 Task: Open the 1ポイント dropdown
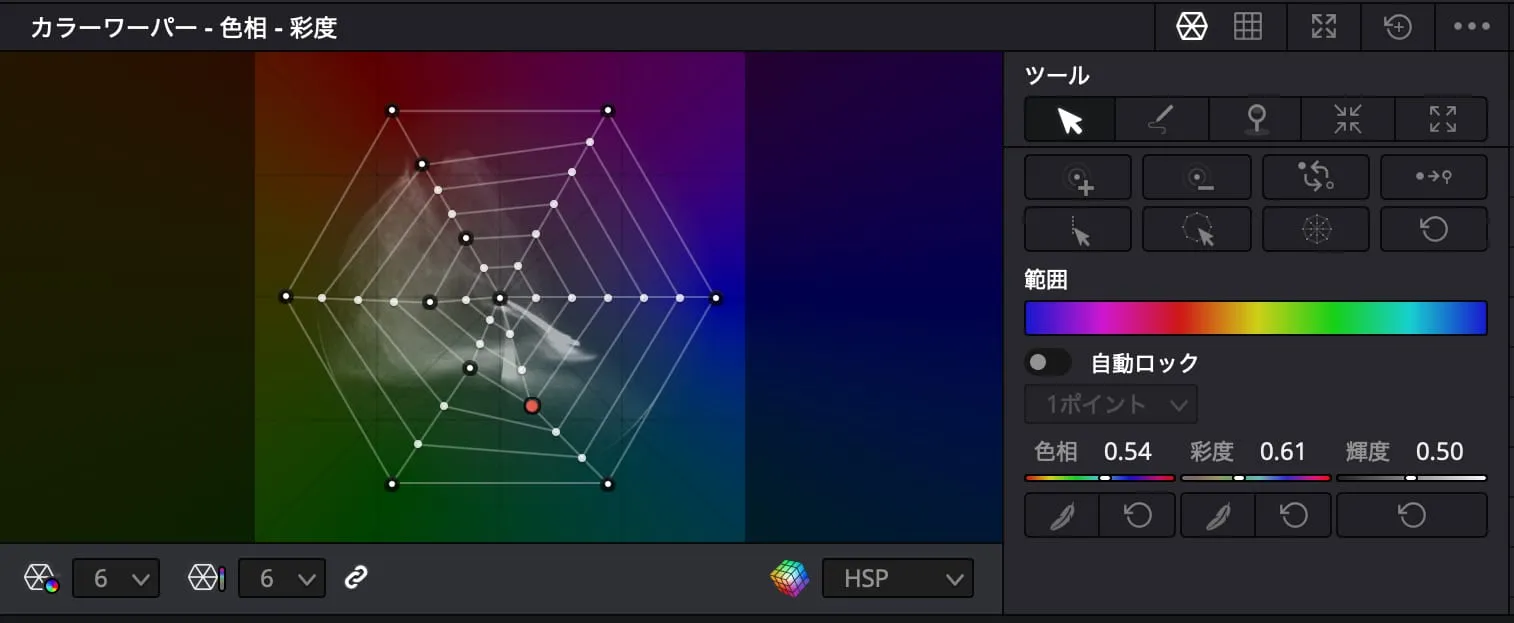(x=1111, y=405)
